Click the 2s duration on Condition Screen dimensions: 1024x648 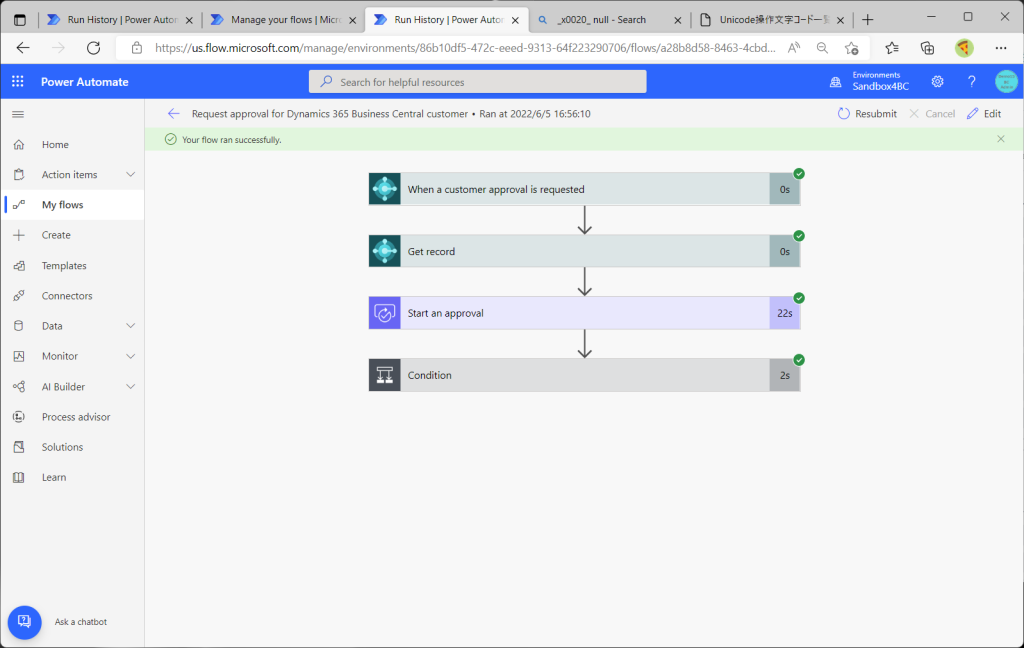pos(785,376)
